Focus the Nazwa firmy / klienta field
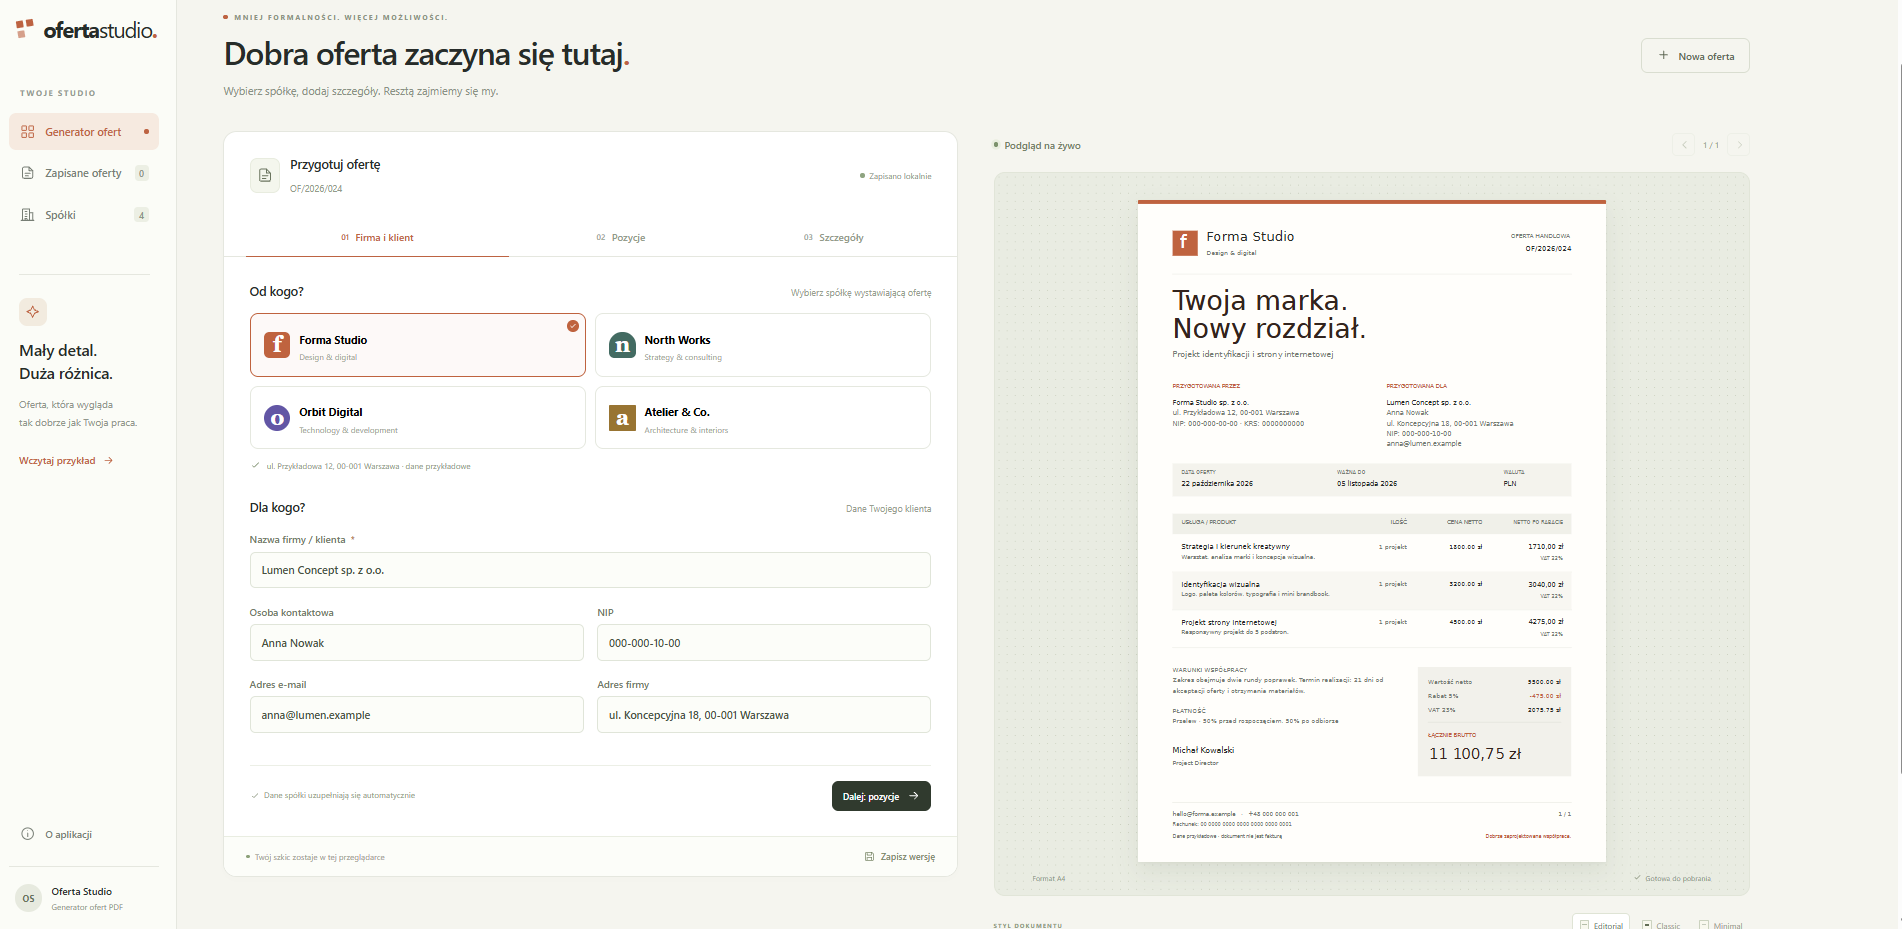 (590, 570)
